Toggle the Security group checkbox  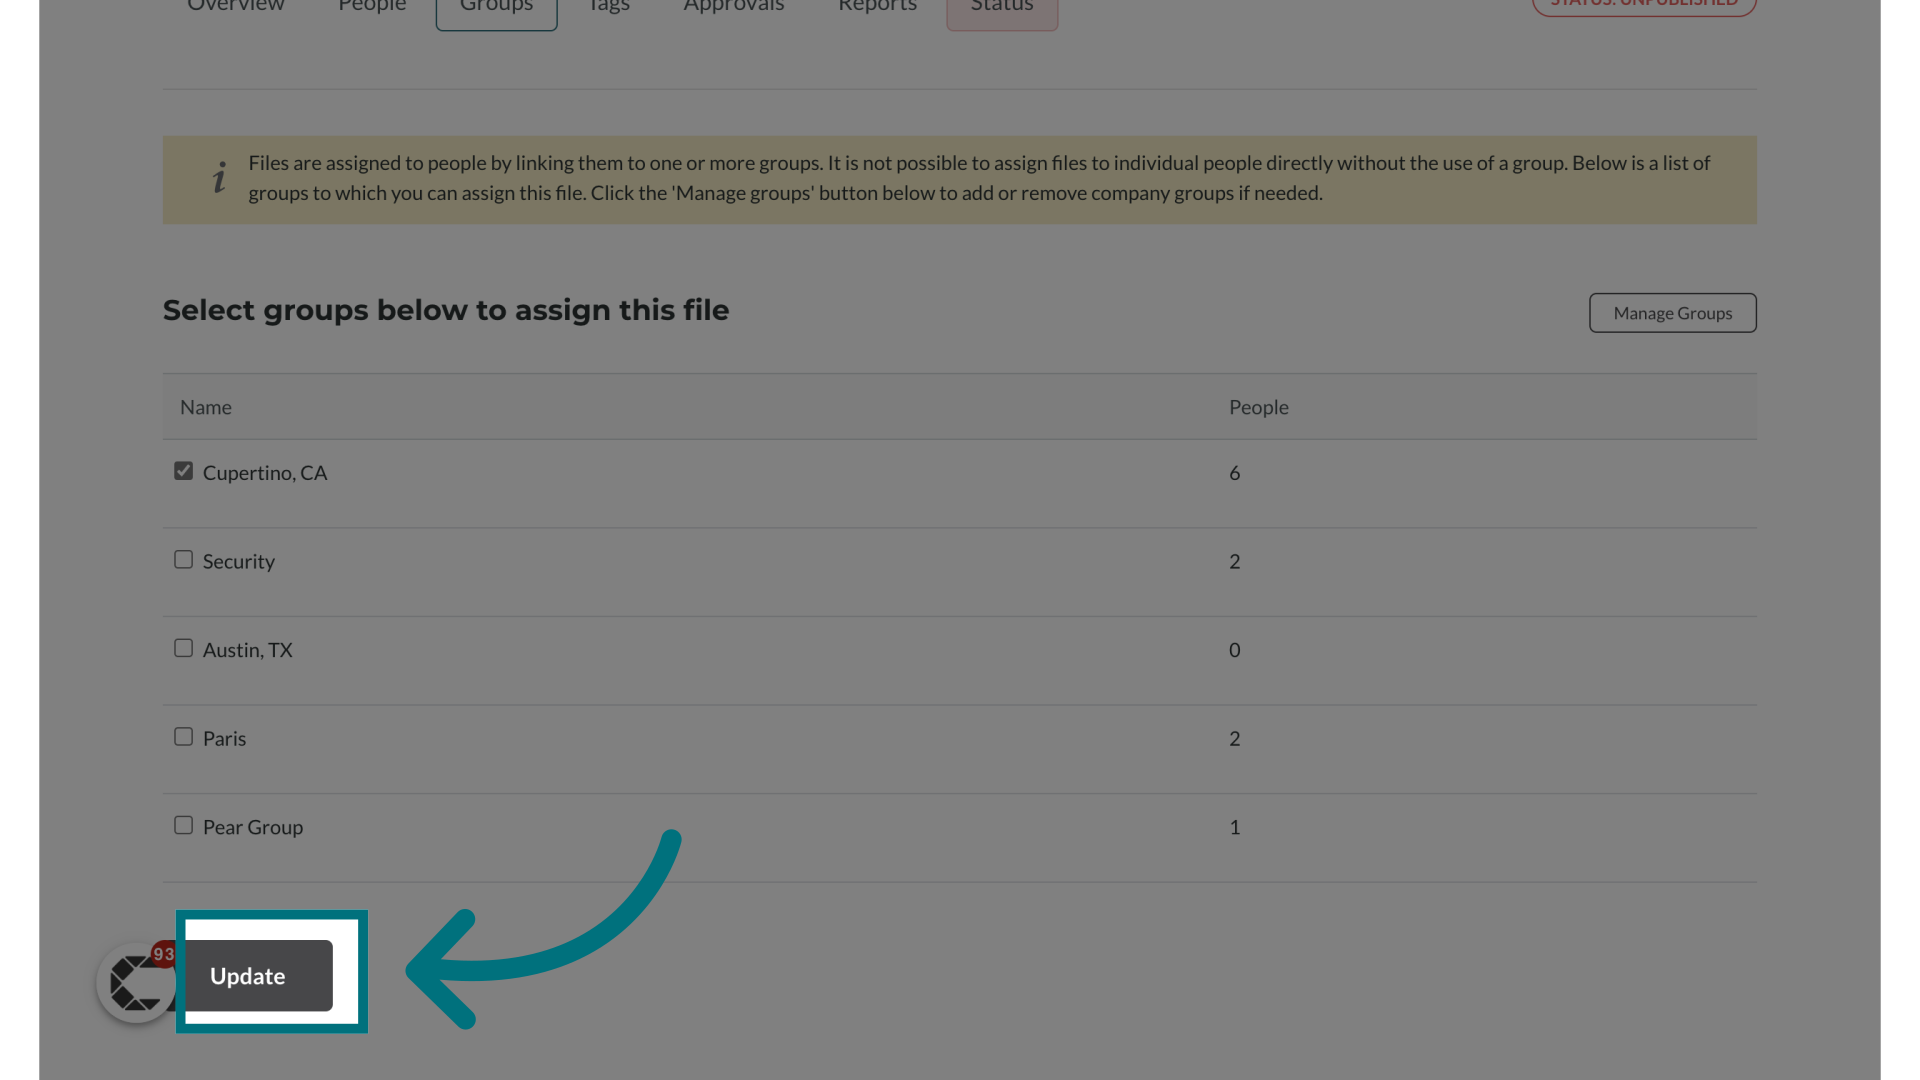pyautogui.click(x=182, y=559)
